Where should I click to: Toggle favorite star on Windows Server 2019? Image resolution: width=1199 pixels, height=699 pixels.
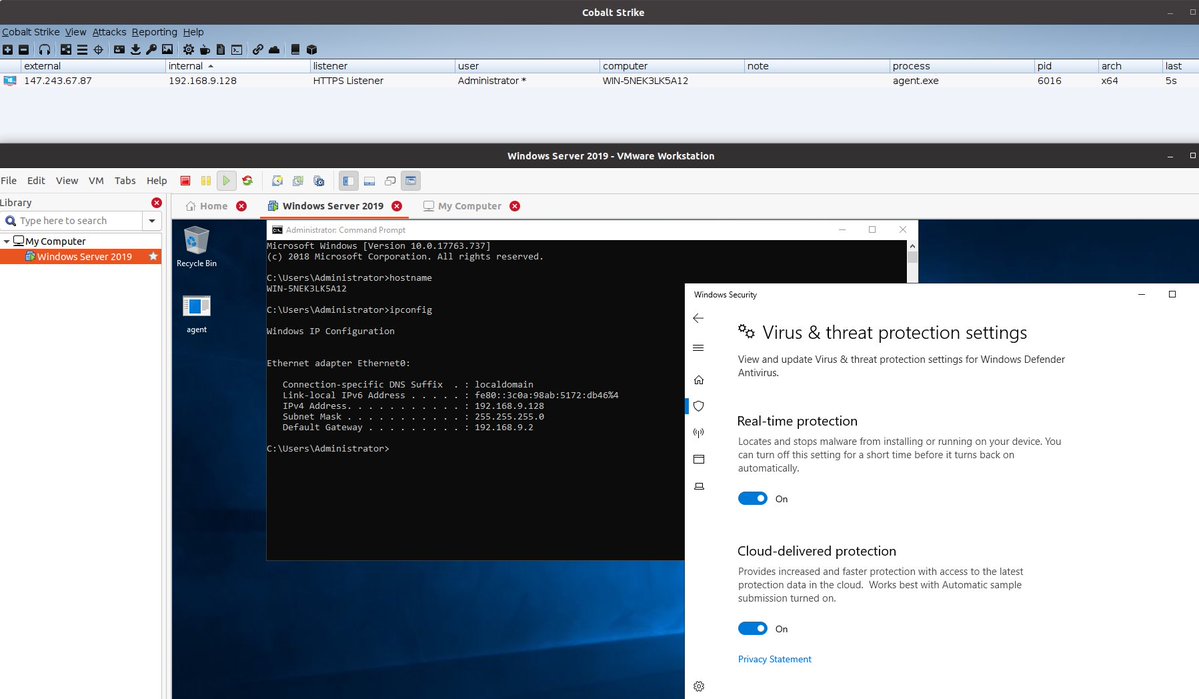click(x=153, y=256)
